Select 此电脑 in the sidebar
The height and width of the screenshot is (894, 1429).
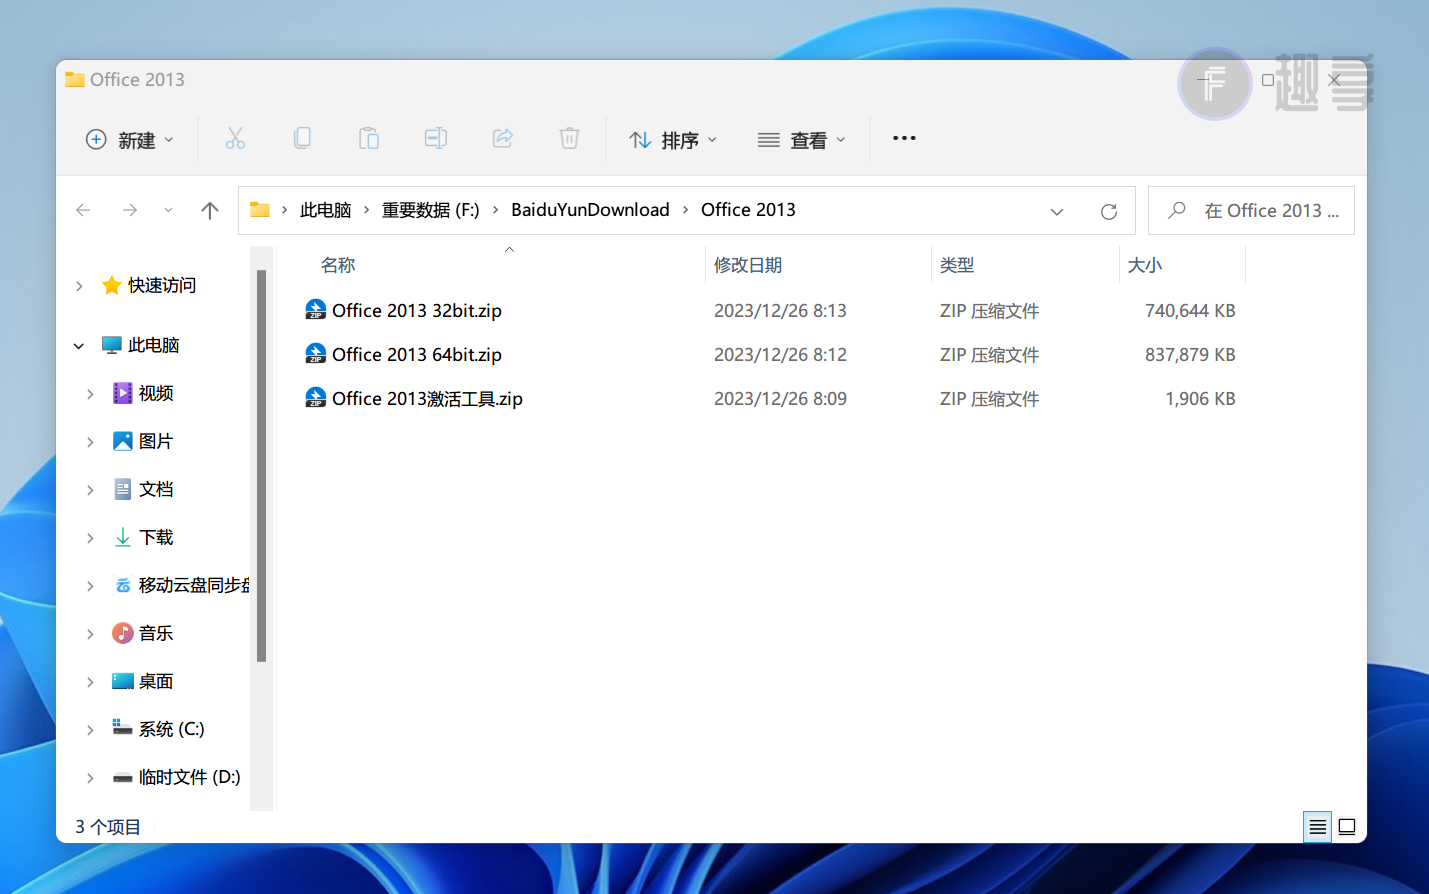(x=141, y=346)
